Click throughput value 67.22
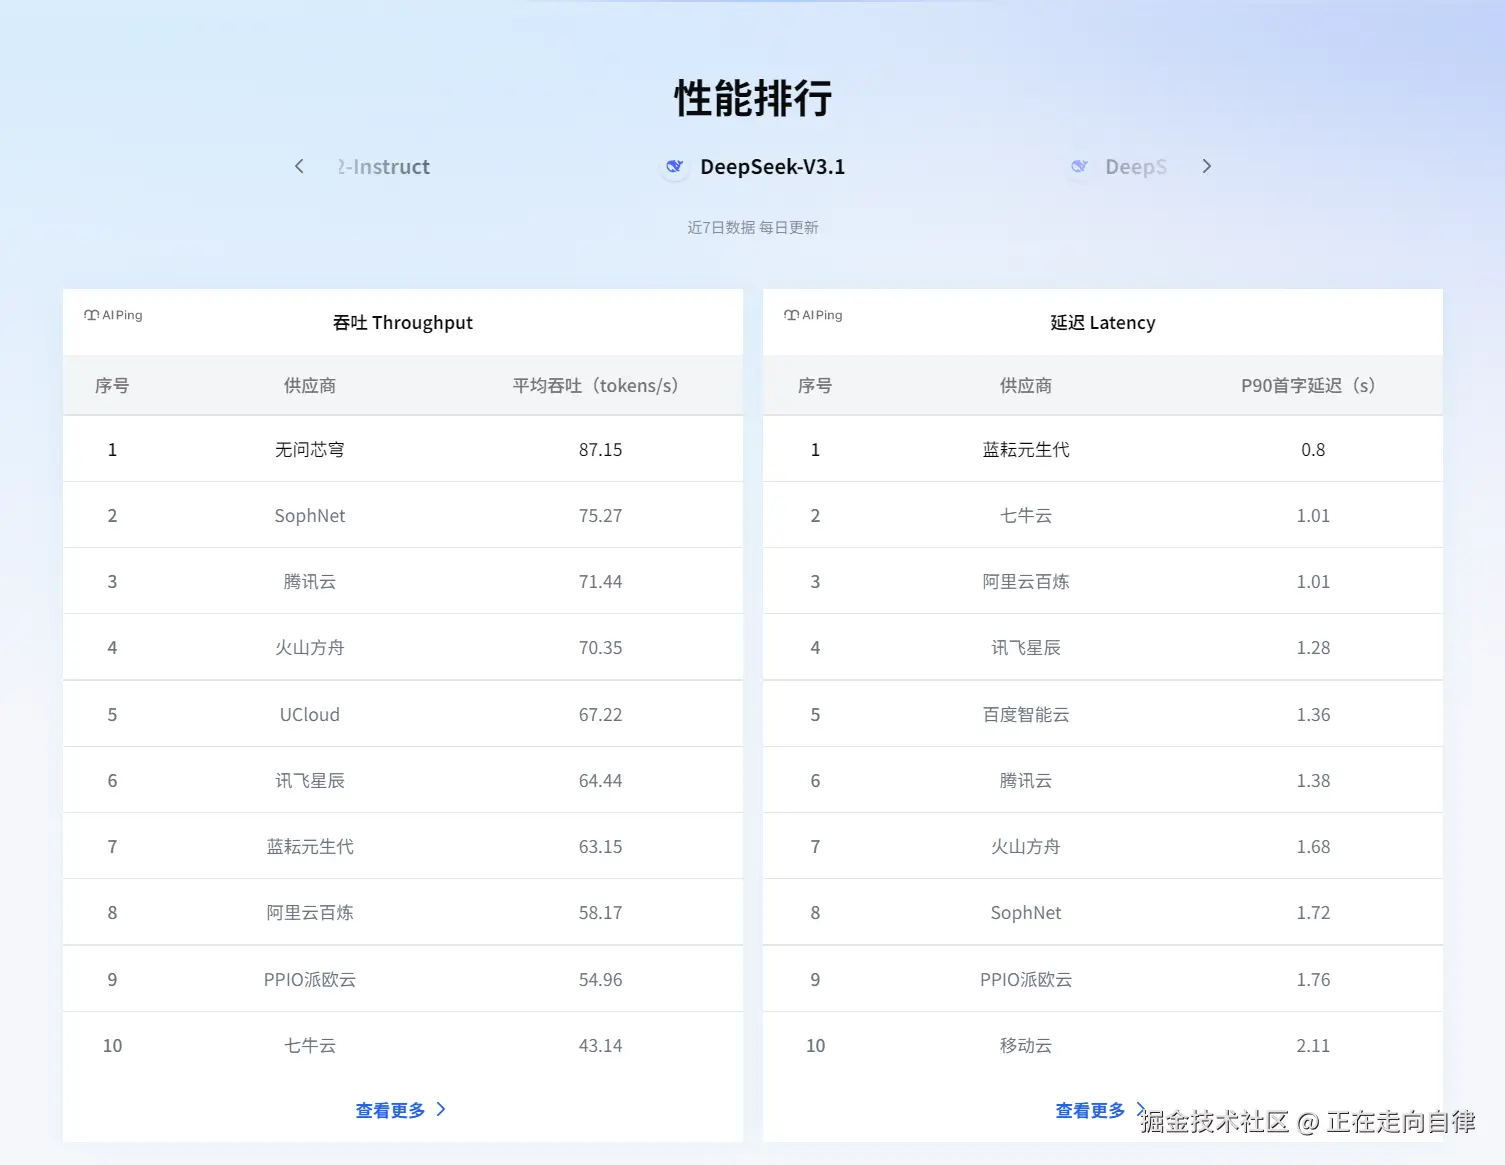 click(x=600, y=715)
